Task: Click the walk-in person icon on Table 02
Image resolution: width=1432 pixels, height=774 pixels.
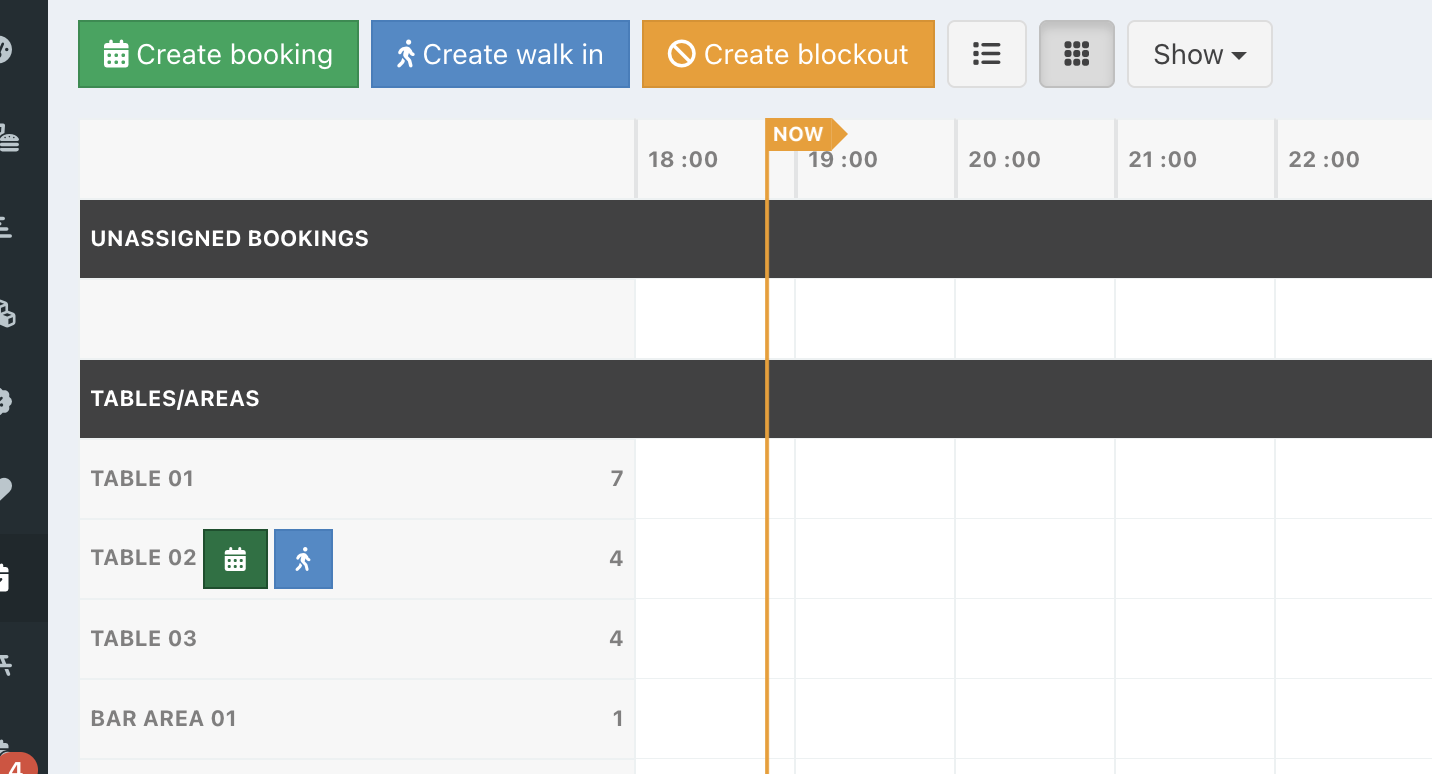Action: (x=303, y=559)
